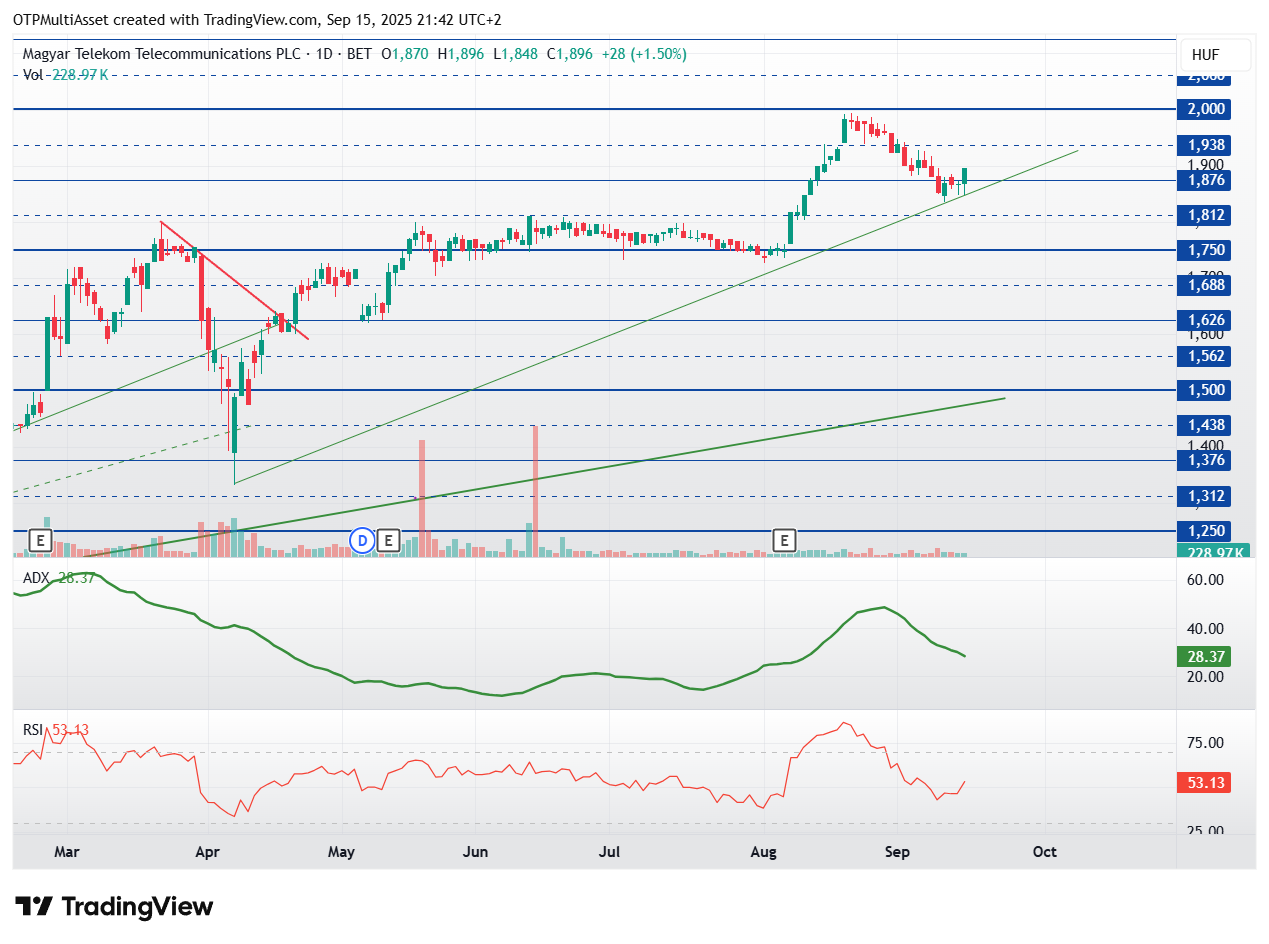The width and height of the screenshot is (1269, 944).
Task: Click the tallest red volume bar in mid-June
Action: coord(536,490)
